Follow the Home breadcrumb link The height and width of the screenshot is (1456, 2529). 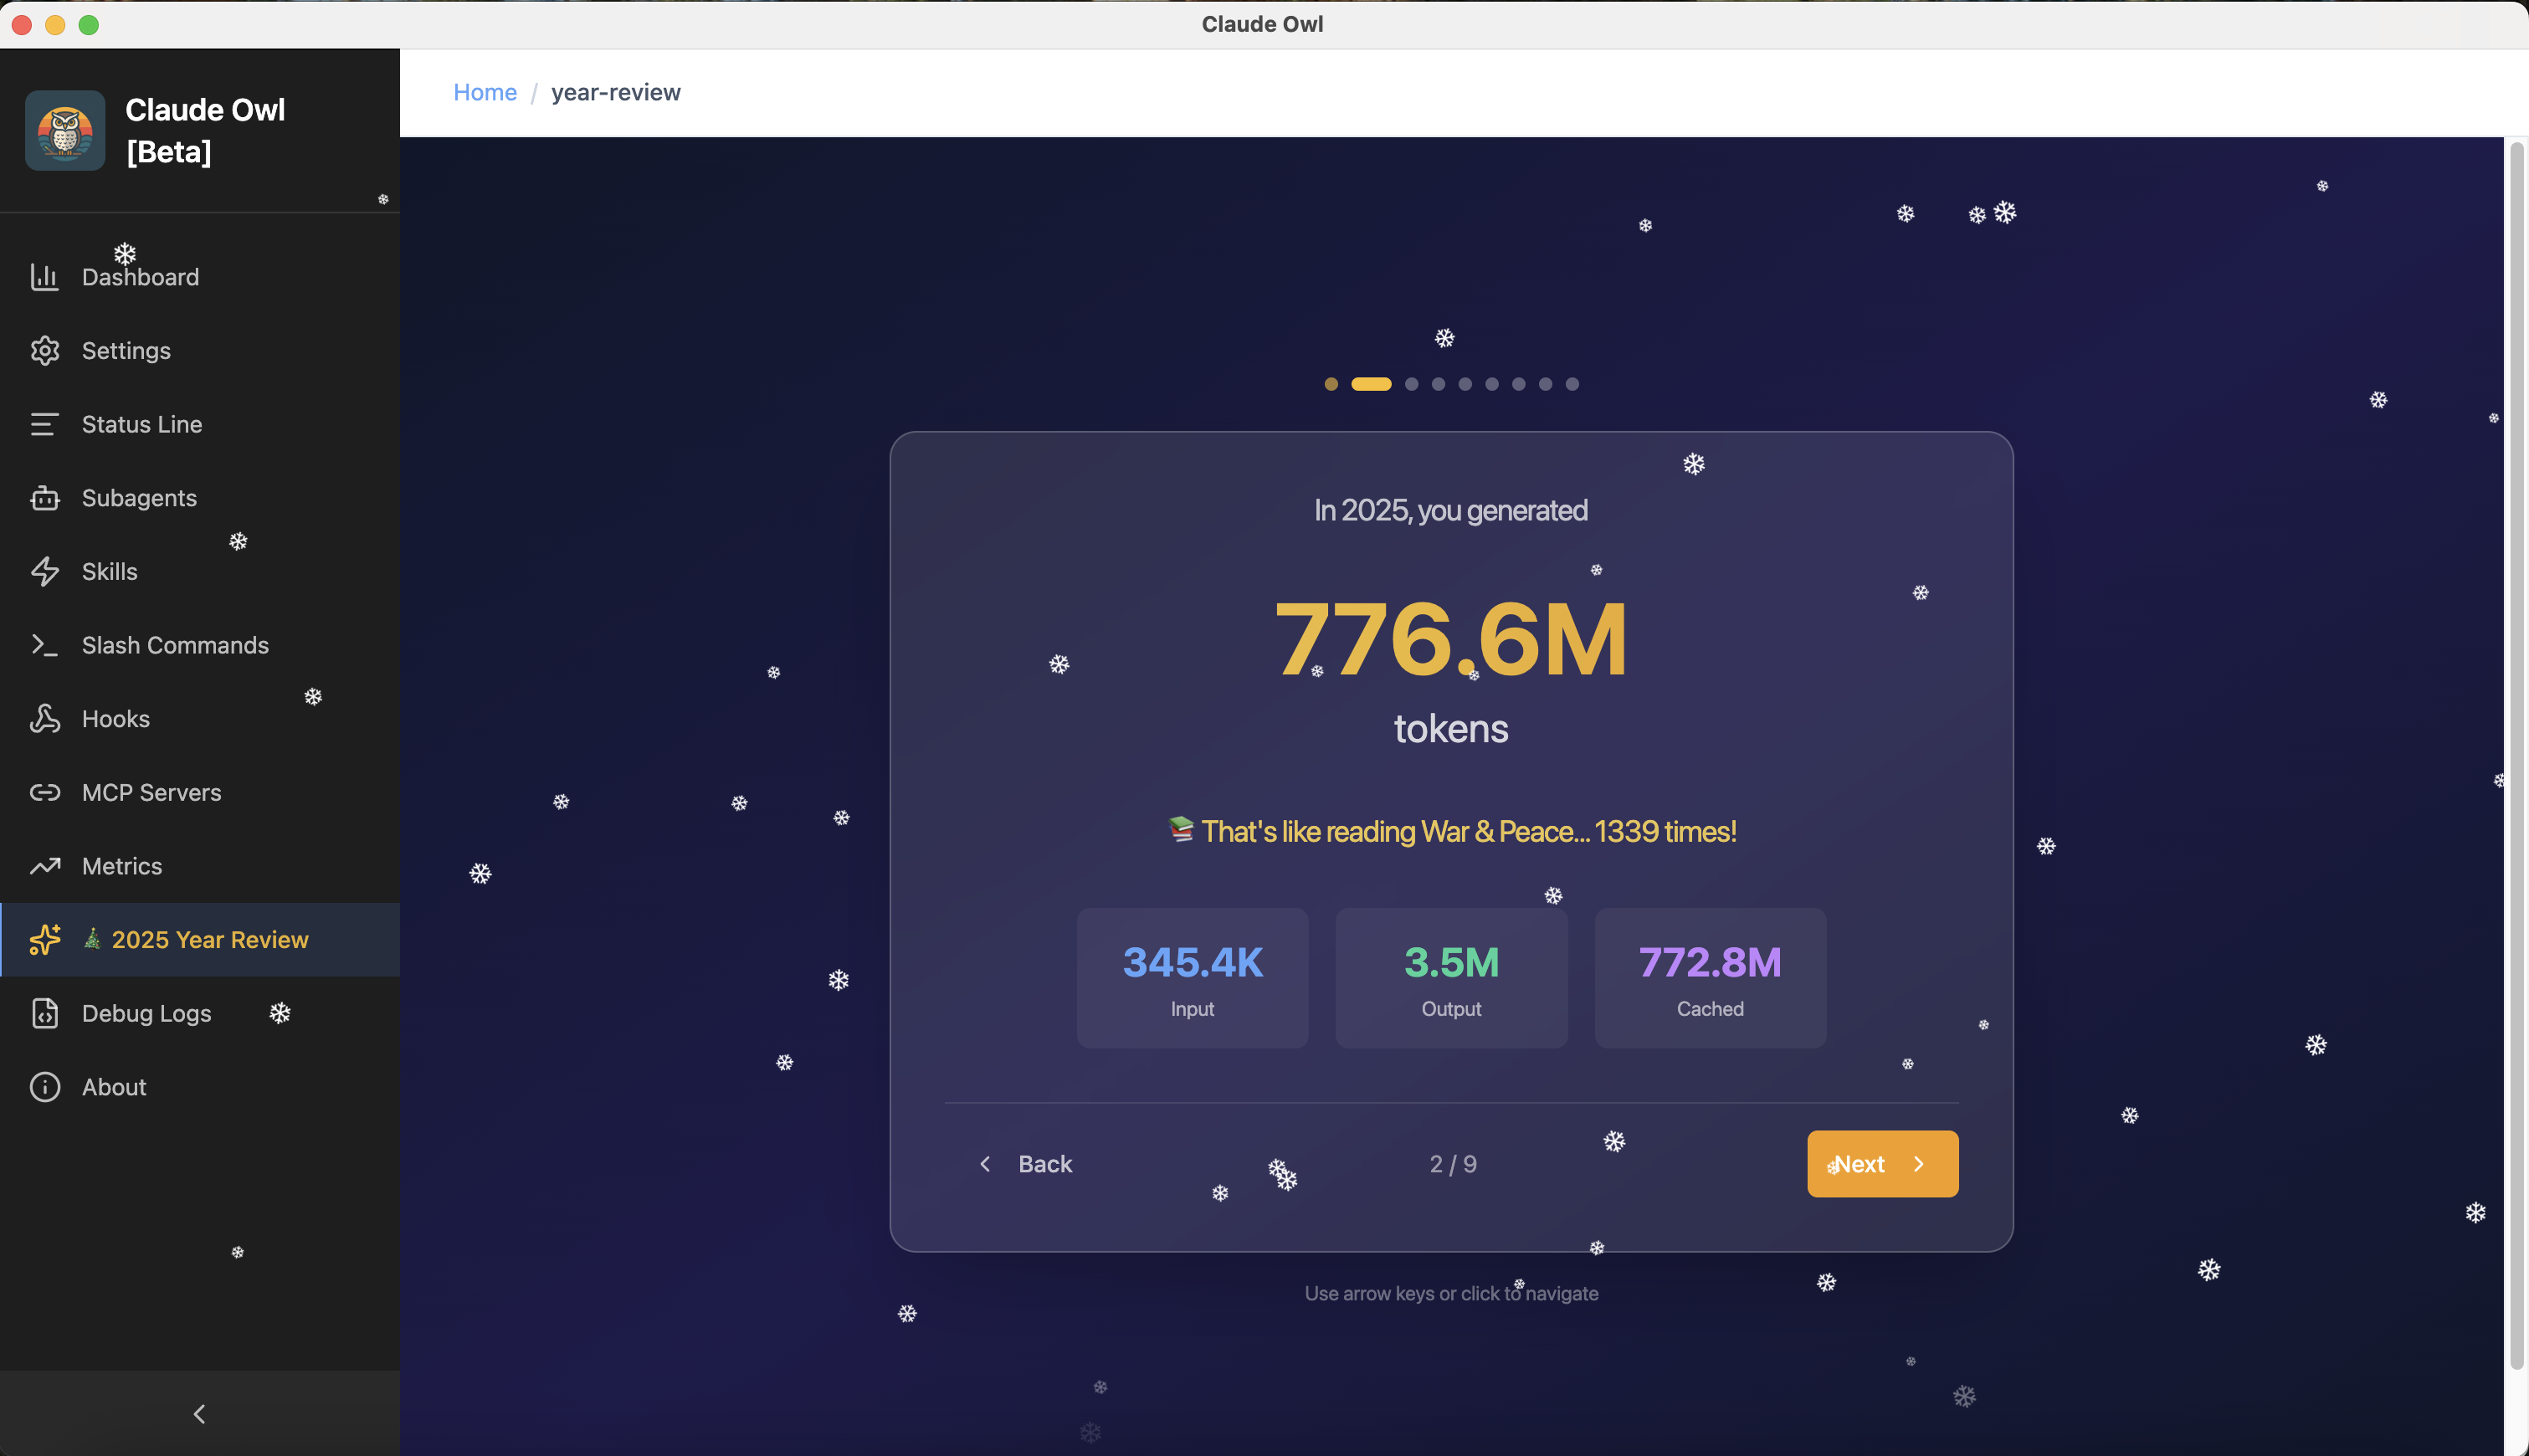pos(485,92)
